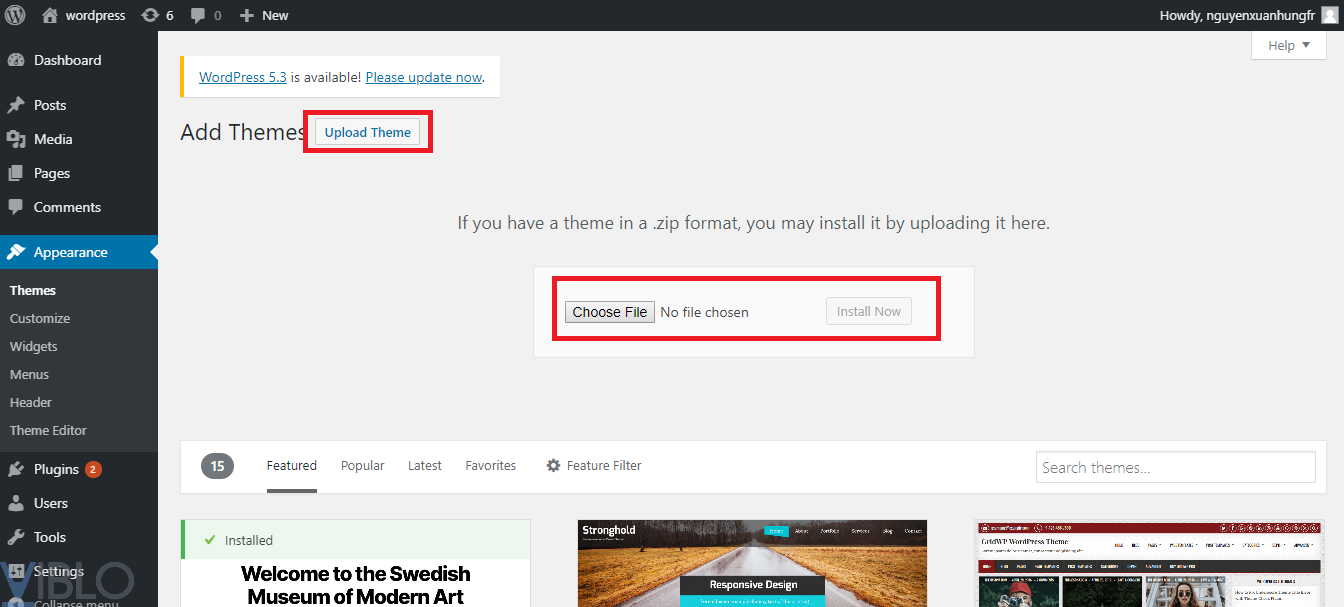Click the No file chosen text
Image resolution: width=1344 pixels, height=607 pixels.
pyautogui.click(x=705, y=312)
